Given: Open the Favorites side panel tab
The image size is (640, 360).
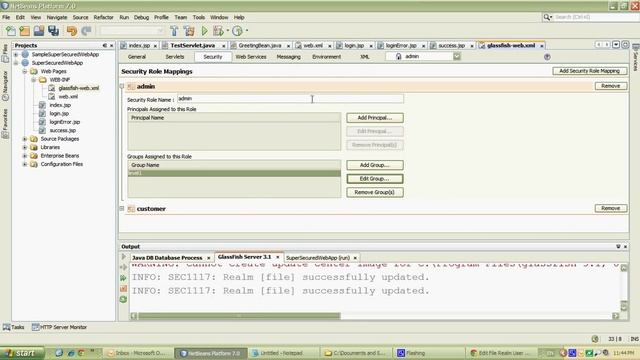Looking at the screenshot, I should coord(5,124).
